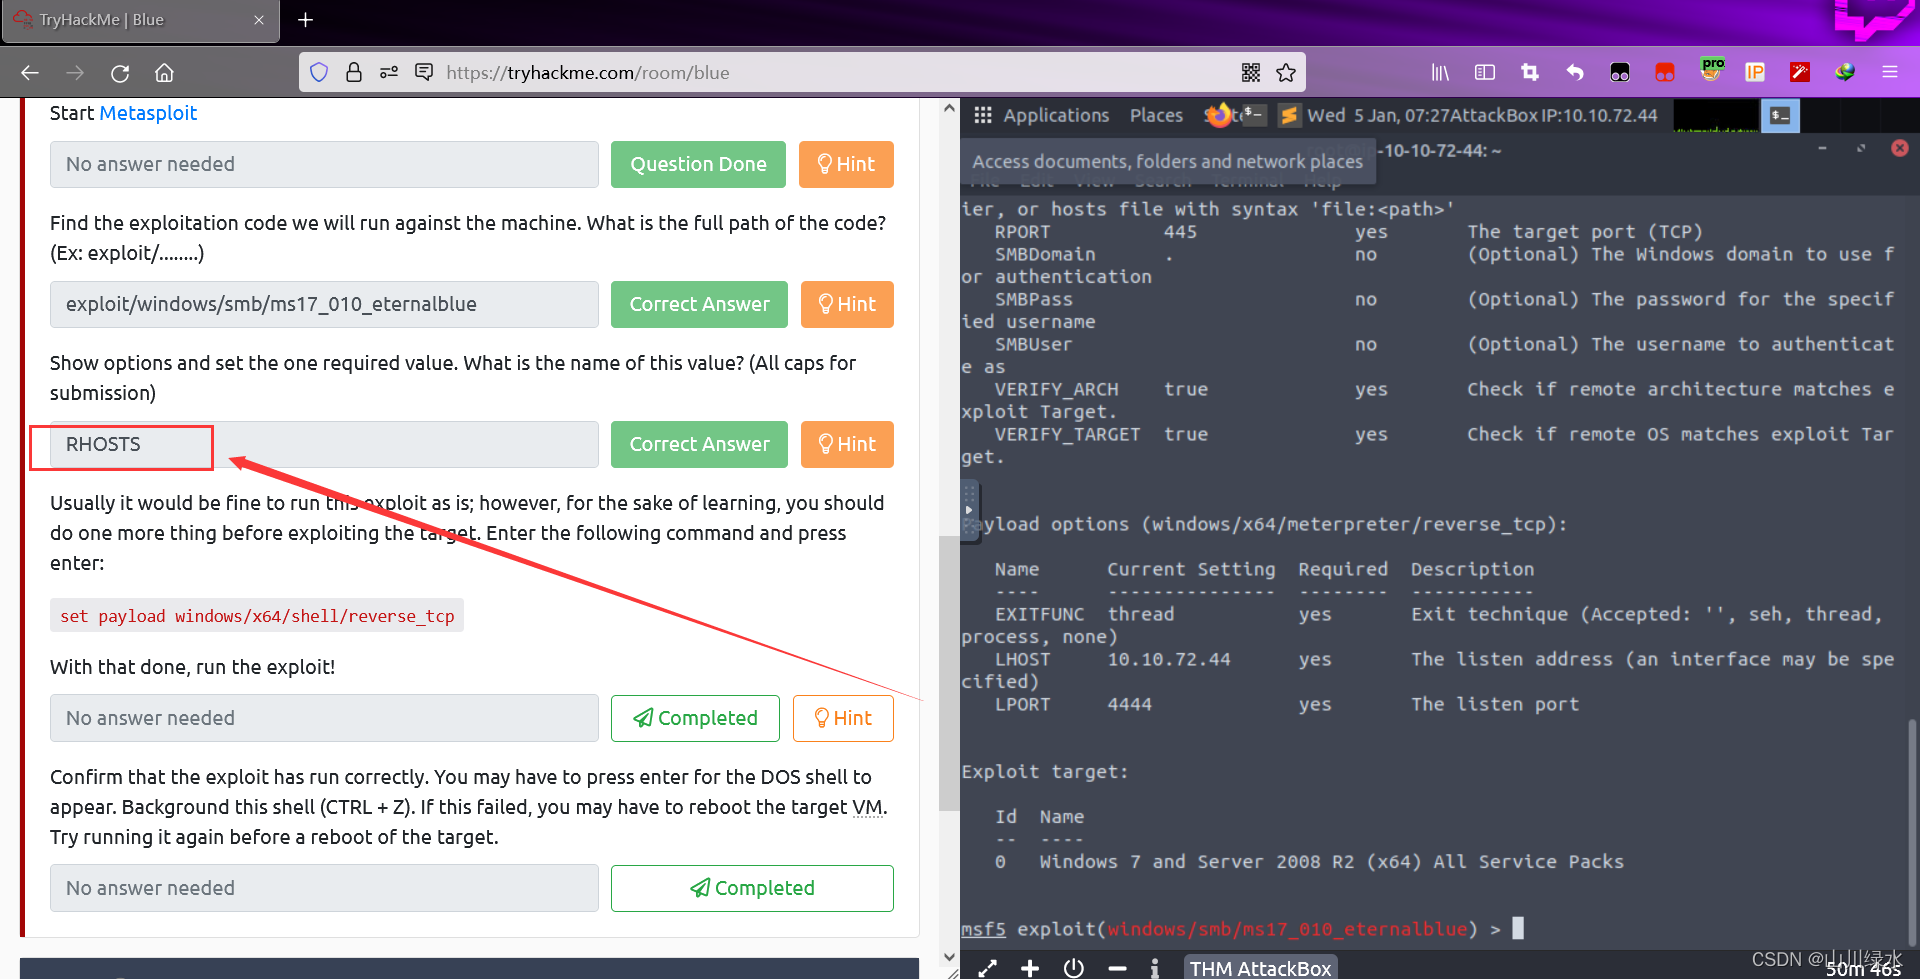Click the undo arrow extension icon
This screenshot has width=1920, height=979.
click(x=1575, y=73)
